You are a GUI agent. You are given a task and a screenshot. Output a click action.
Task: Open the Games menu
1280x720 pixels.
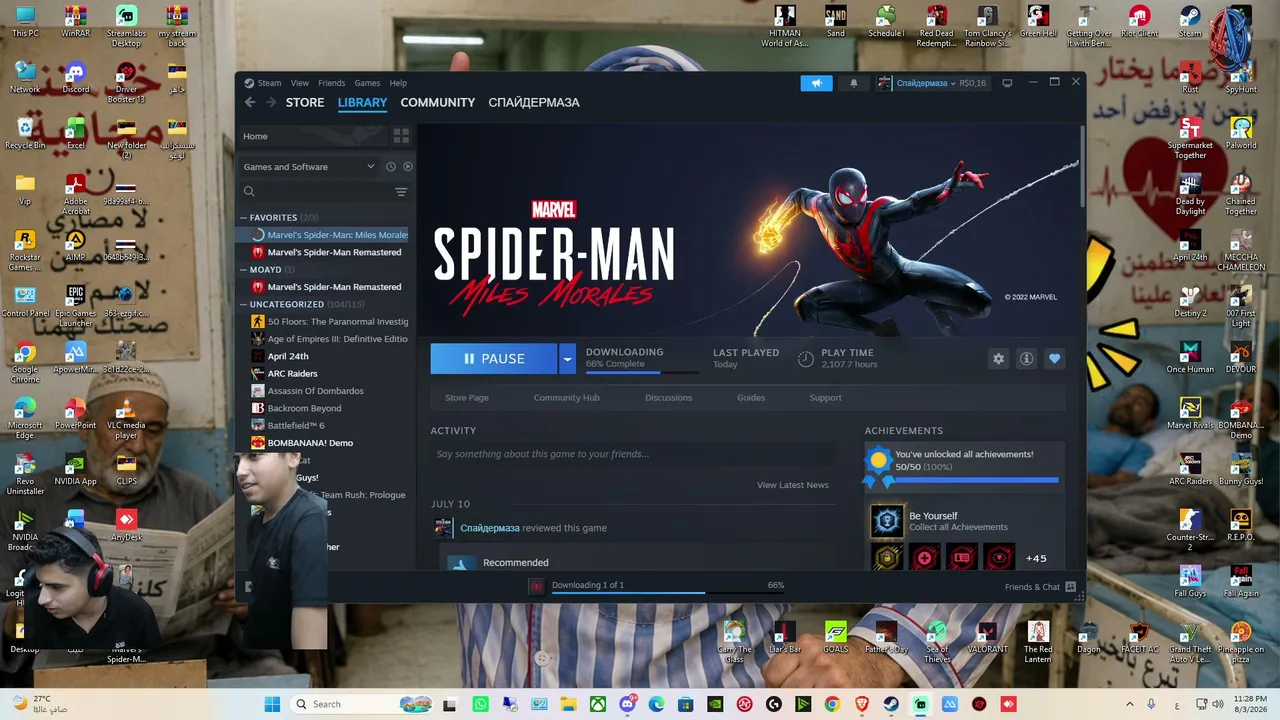tap(367, 83)
